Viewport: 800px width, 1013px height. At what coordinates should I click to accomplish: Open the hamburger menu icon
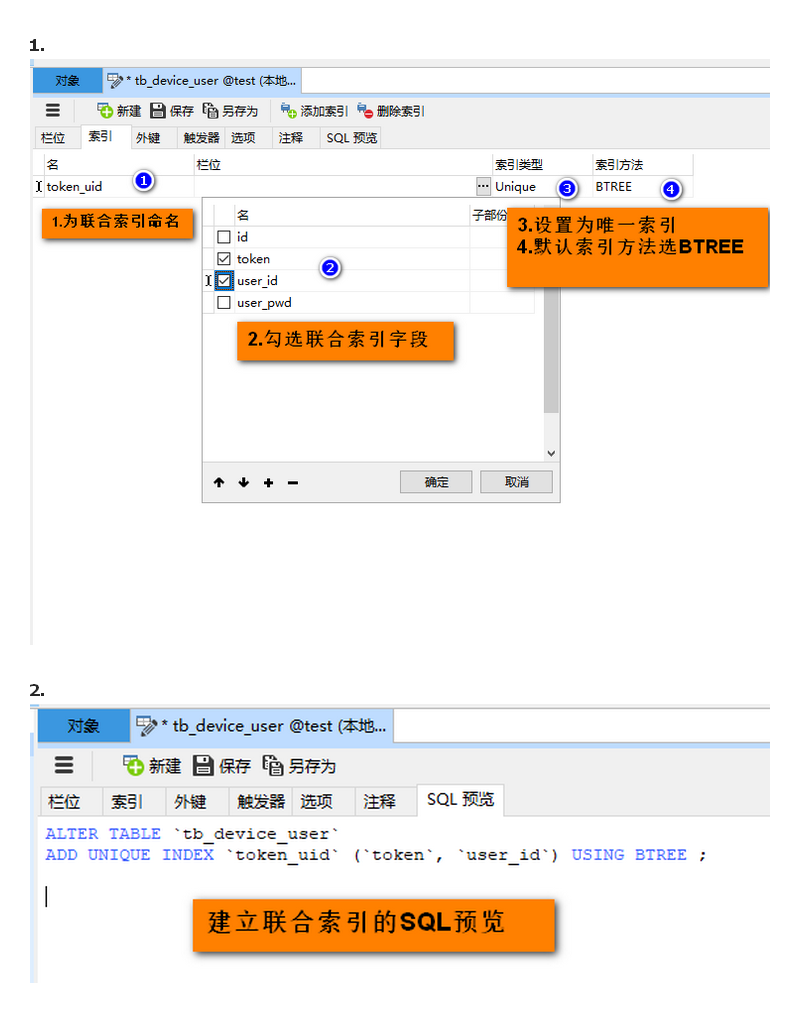(x=52, y=110)
